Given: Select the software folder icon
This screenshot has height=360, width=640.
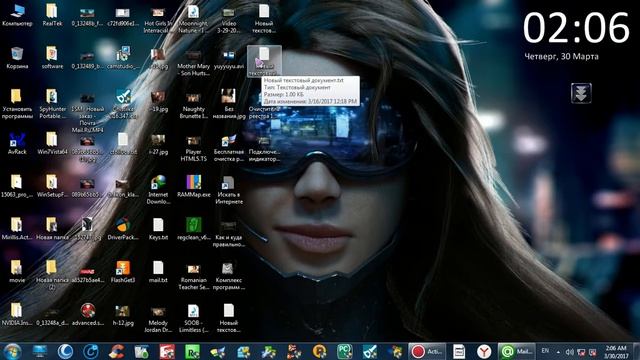Looking at the screenshot, I should coord(52,58).
